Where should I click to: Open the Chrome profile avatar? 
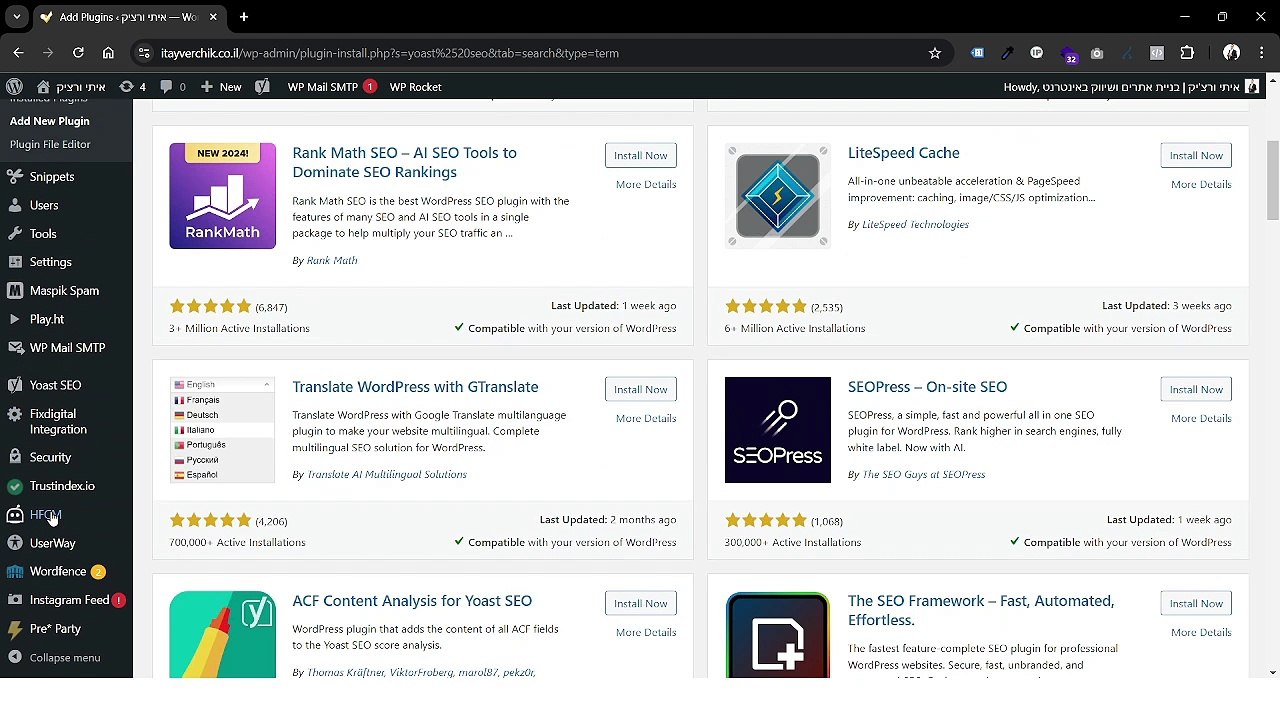tap(1231, 53)
